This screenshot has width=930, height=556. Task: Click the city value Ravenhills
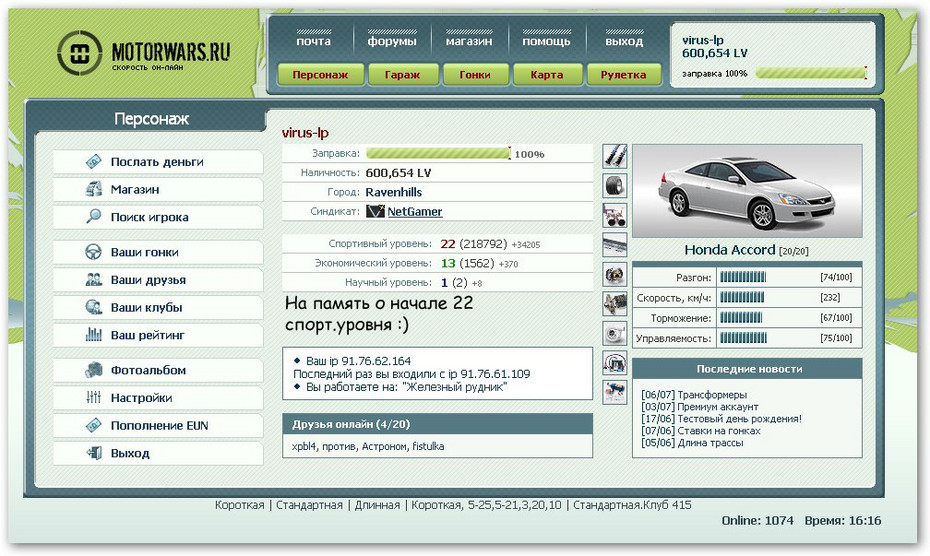[x=394, y=192]
